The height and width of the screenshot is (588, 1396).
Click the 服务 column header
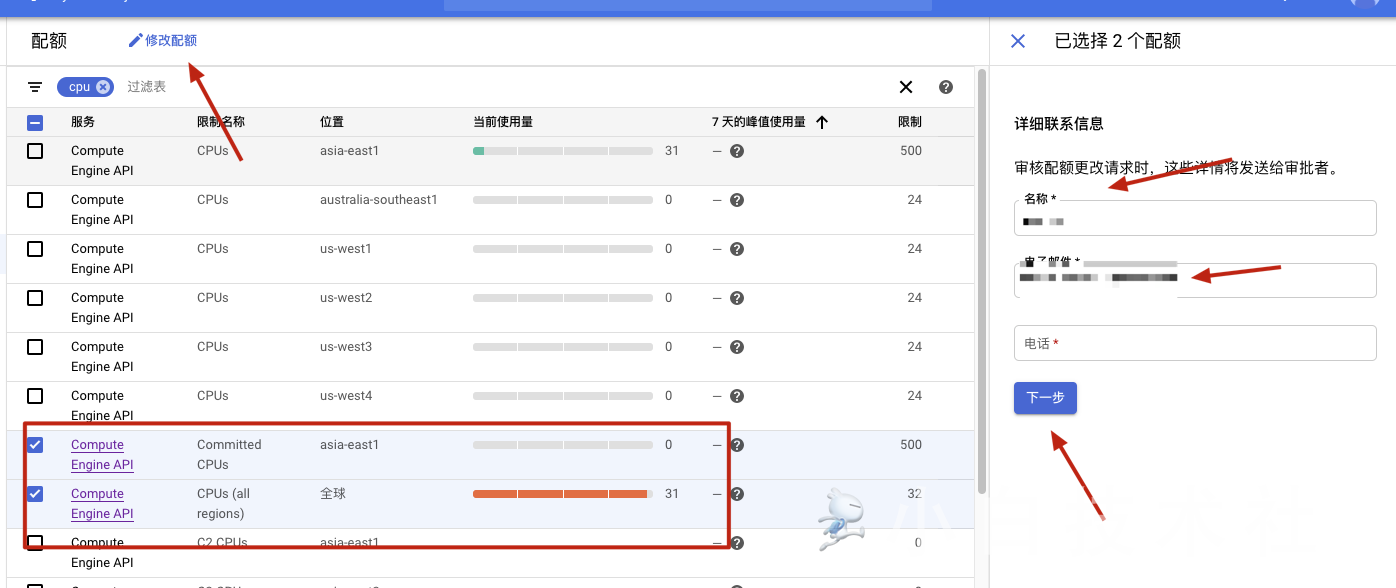click(x=83, y=122)
